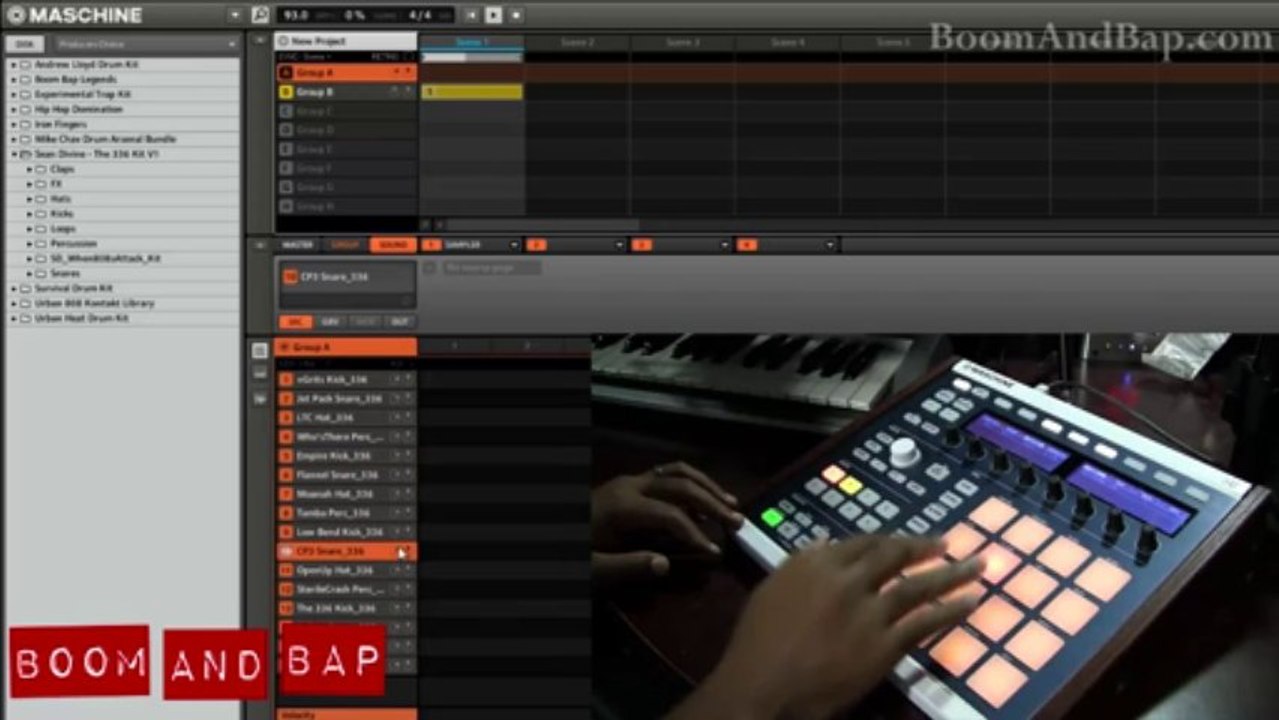Viewport: 1279px width, 720px height.
Task: Adjust the 0% swing value
Action: click(356, 15)
